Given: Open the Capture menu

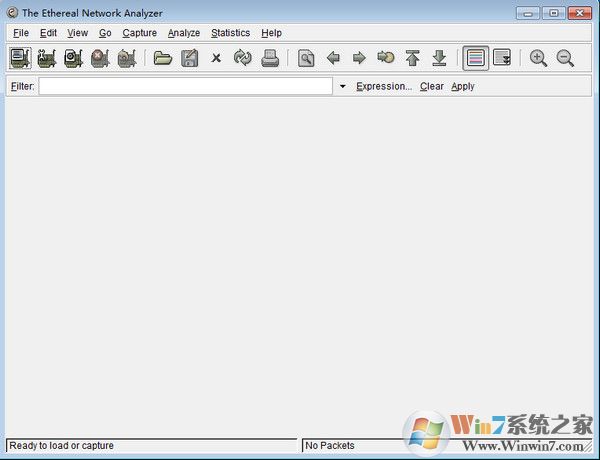Looking at the screenshot, I should [x=139, y=33].
